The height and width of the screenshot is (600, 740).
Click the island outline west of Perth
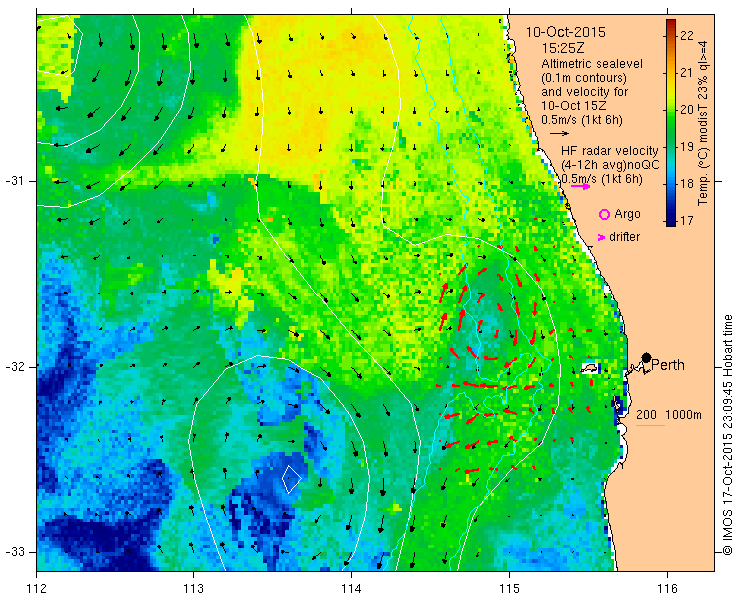pyautogui.click(x=589, y=368)
